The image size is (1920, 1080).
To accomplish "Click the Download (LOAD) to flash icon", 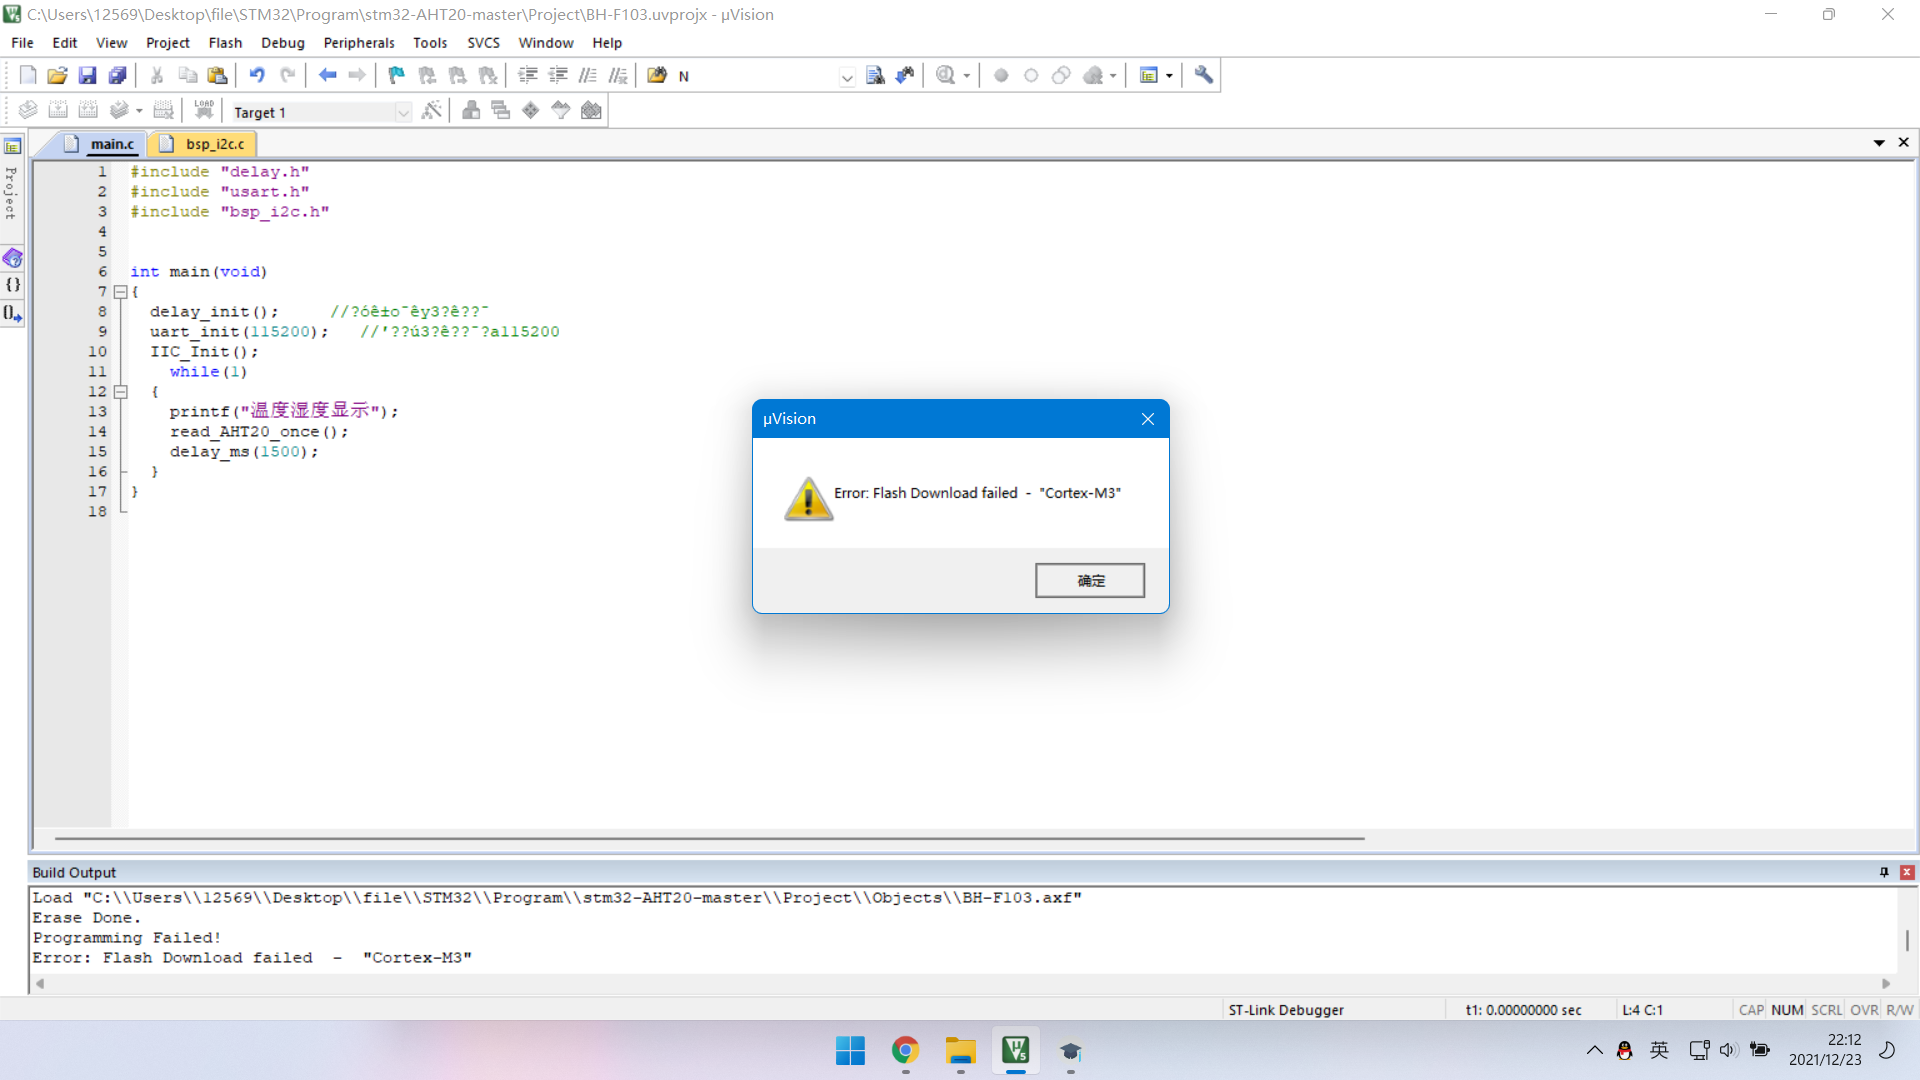I will tap(204, 111).
